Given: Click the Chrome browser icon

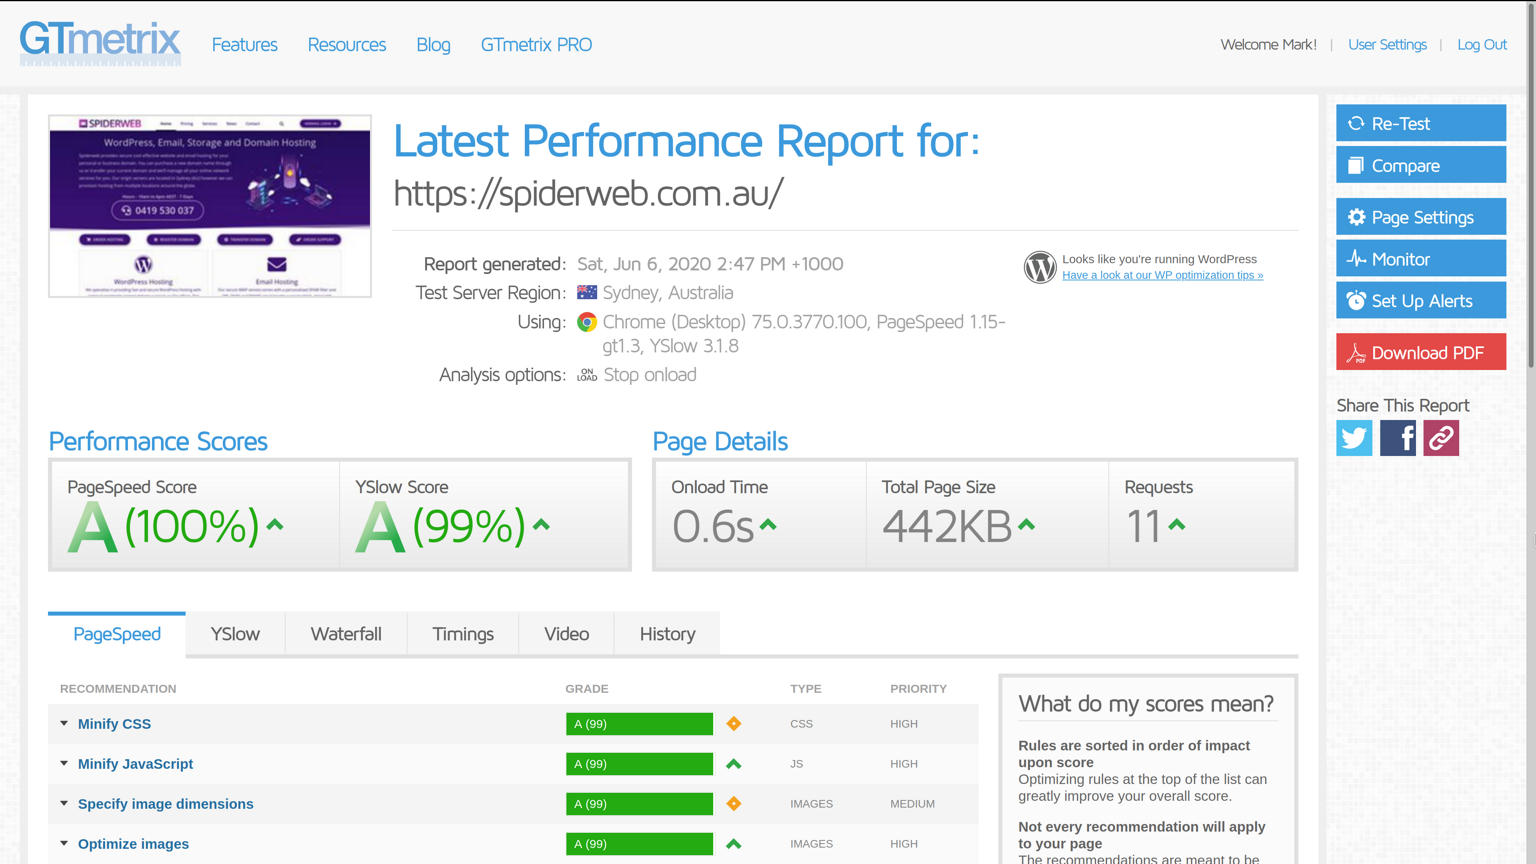Looking at the screenshot, I should click(x=587, y=322).
